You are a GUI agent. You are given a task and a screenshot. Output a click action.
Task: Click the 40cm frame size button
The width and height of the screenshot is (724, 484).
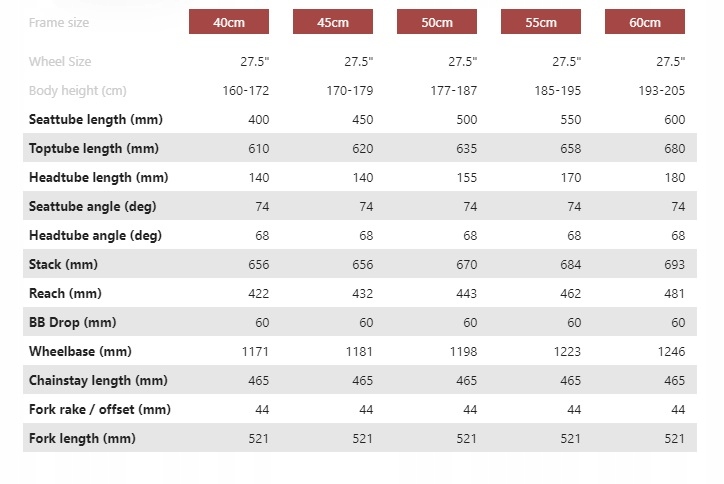pyautogui.click(x=229, y=22)
